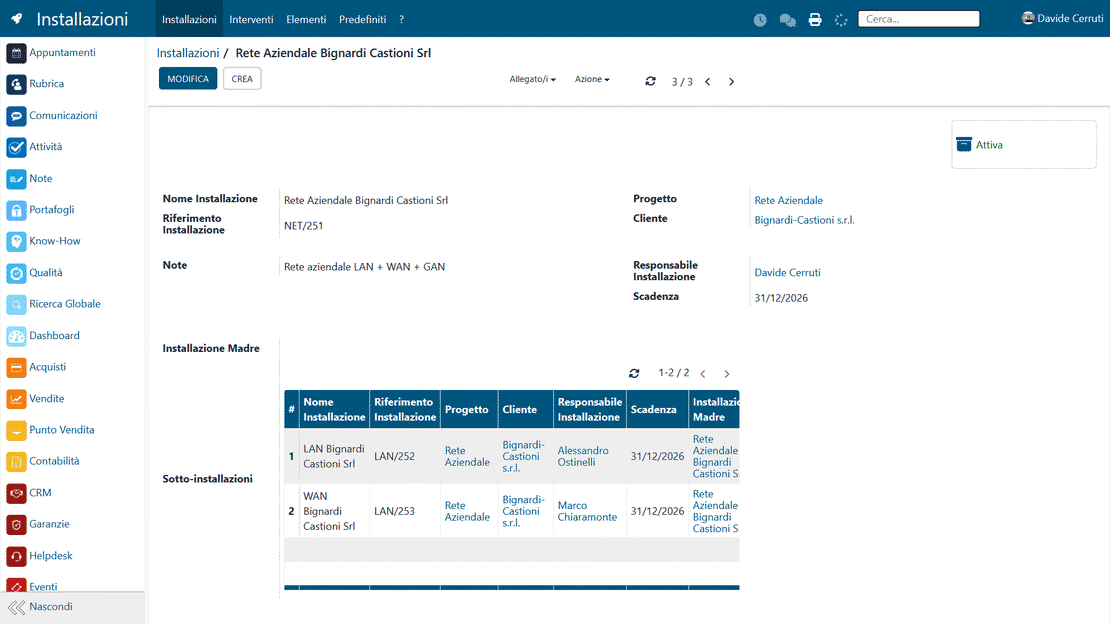Sort by Cliente column header

[526, 409]
